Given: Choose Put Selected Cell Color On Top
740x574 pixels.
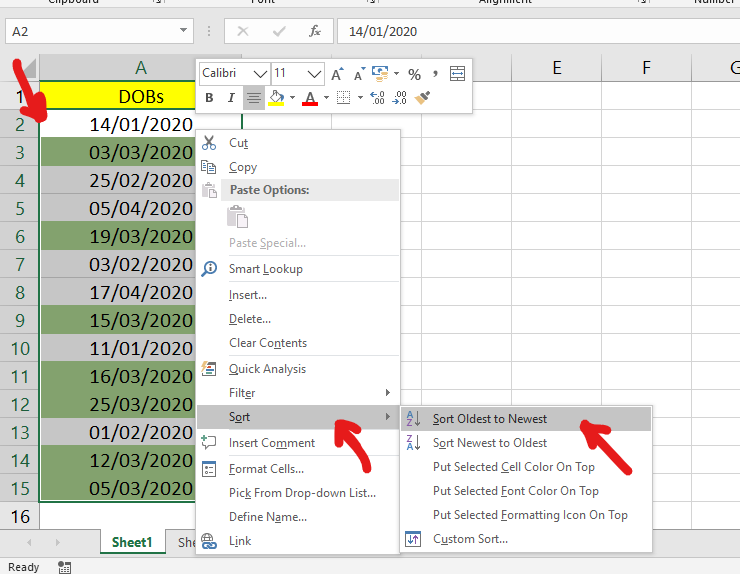Looking at the screenshot, I should tap(526, 467).
